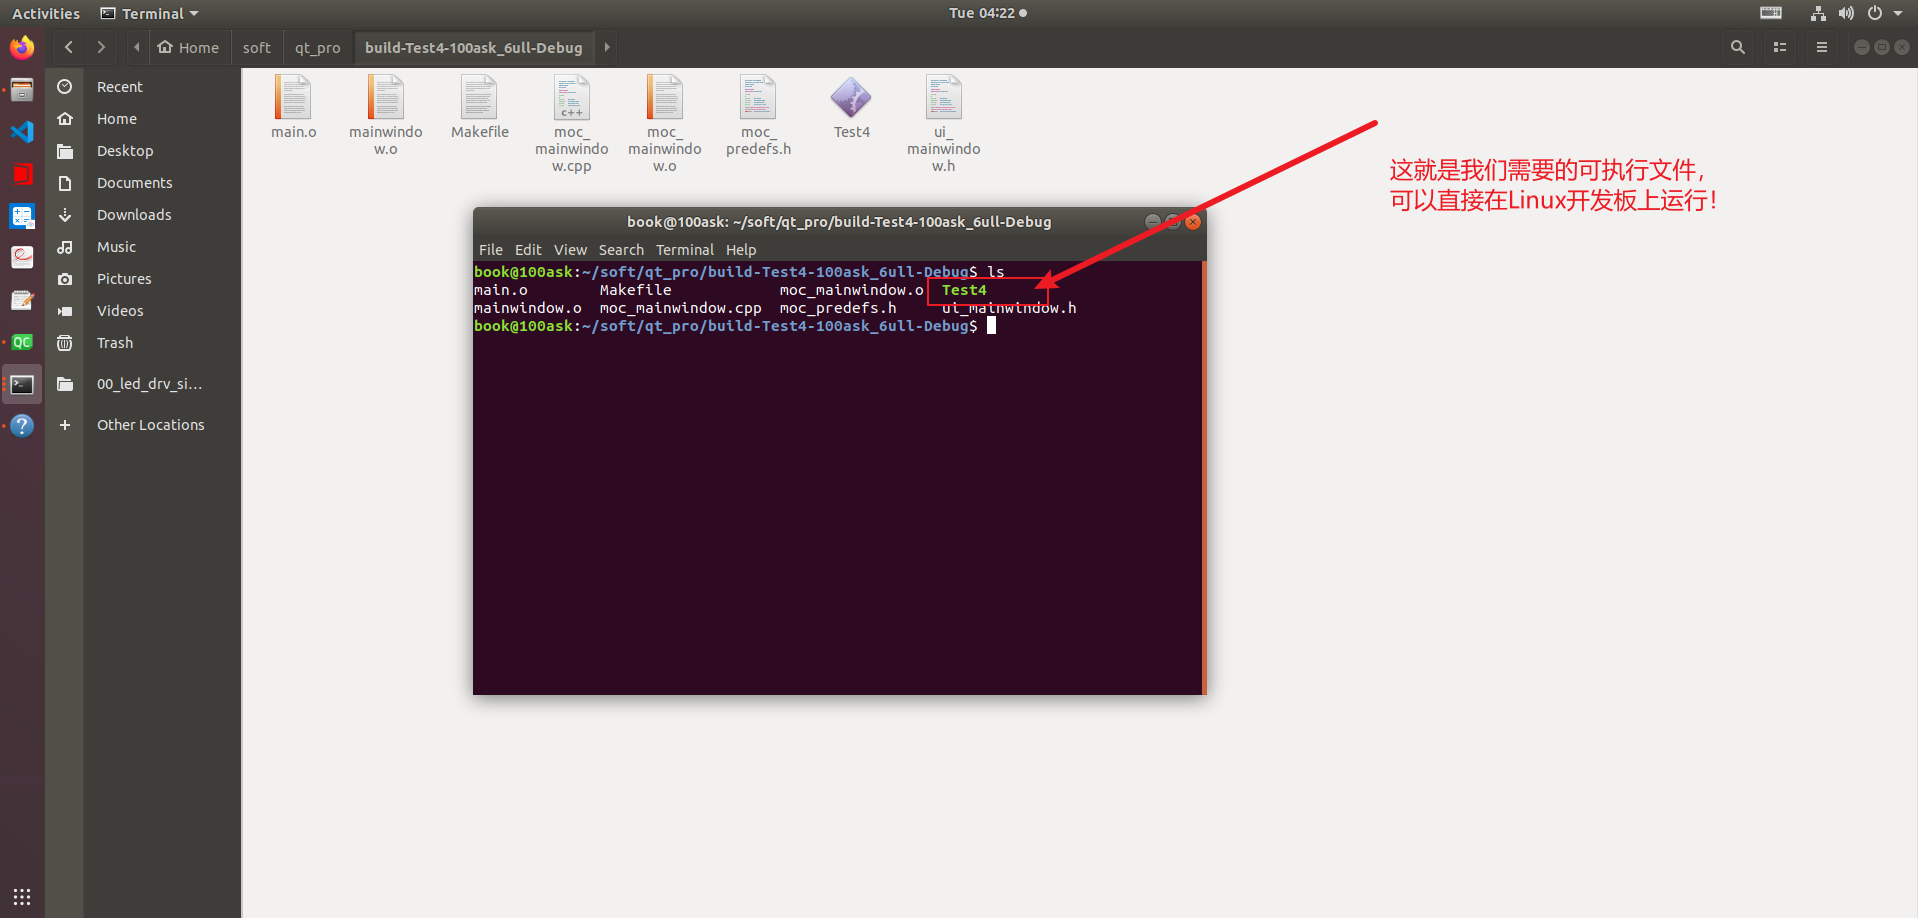Open the network icon in the top bar
1918x918 pixels.
coord(1817,13)
